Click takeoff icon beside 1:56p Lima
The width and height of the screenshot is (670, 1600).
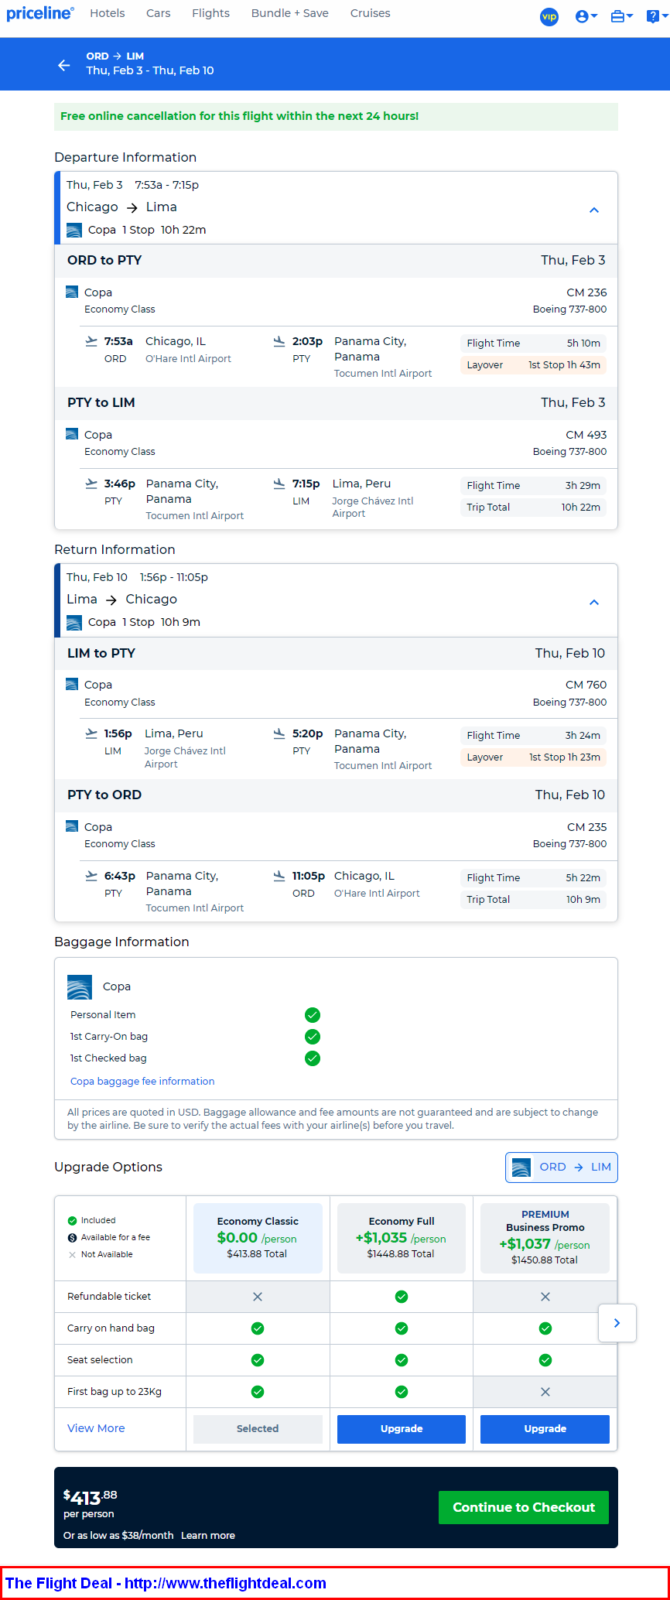pyautogui.click(x=92, y=733)
